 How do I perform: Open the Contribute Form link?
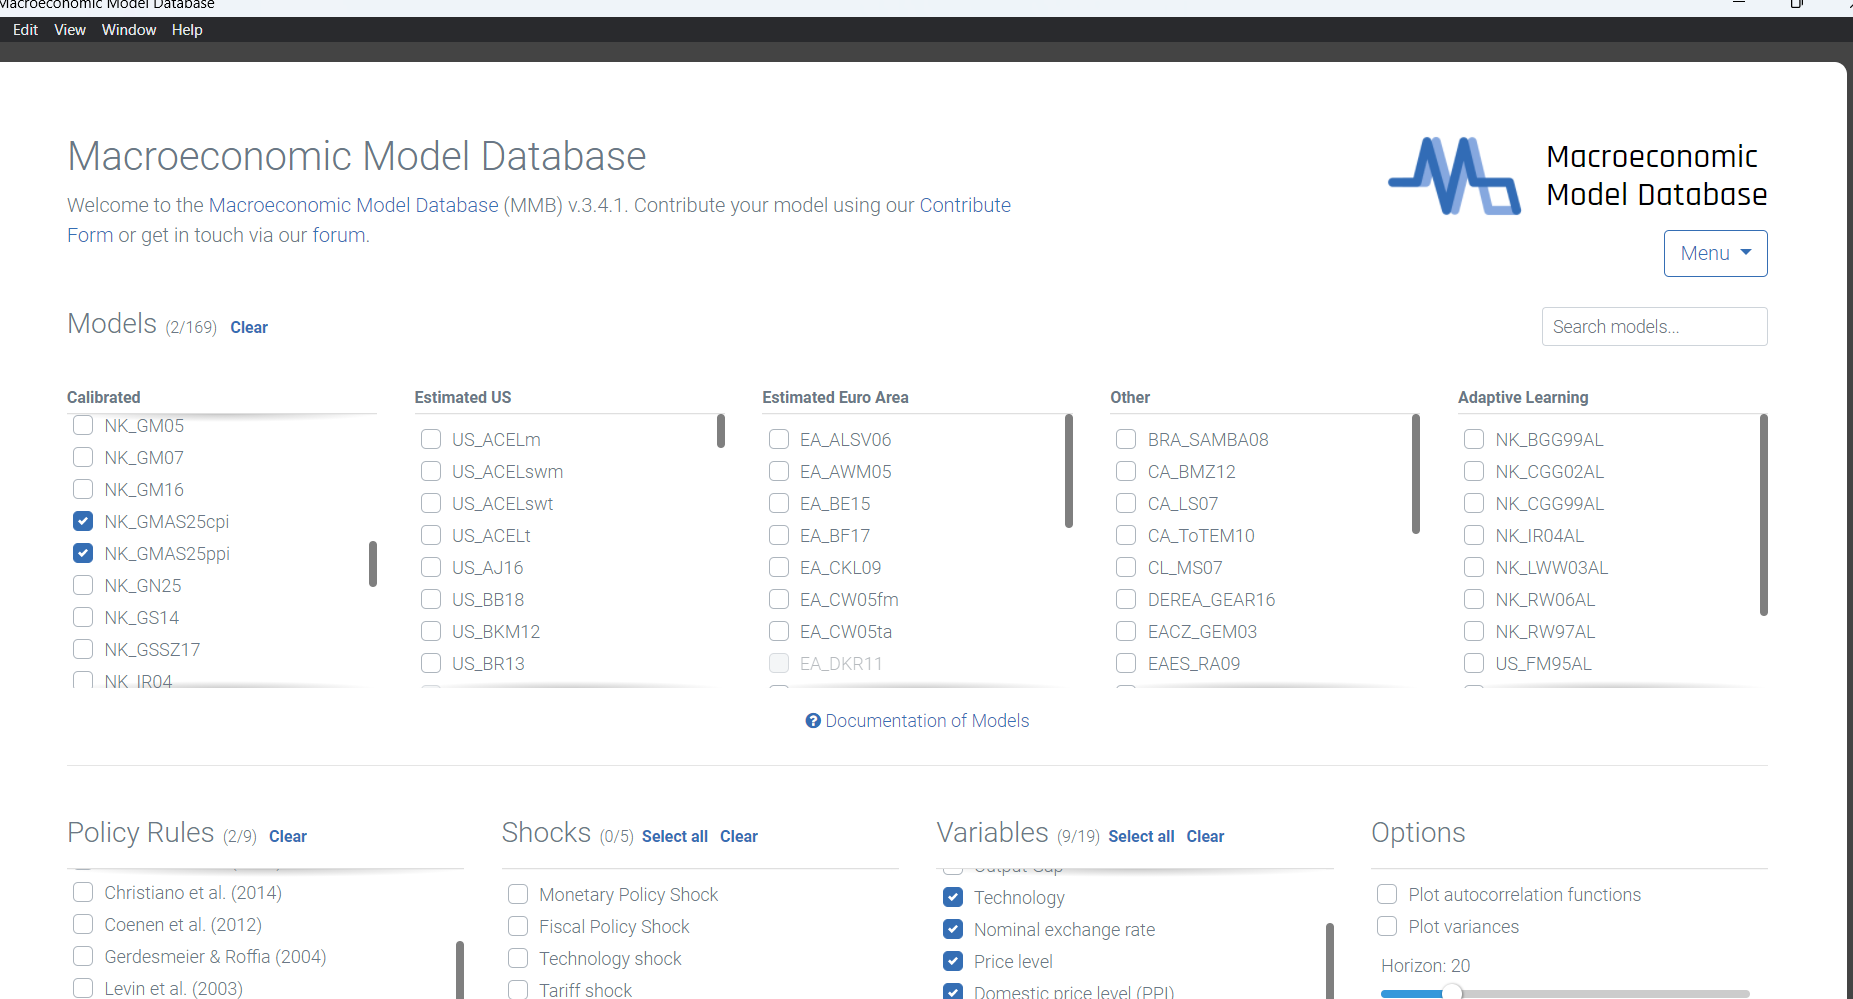tap(964, 206)
